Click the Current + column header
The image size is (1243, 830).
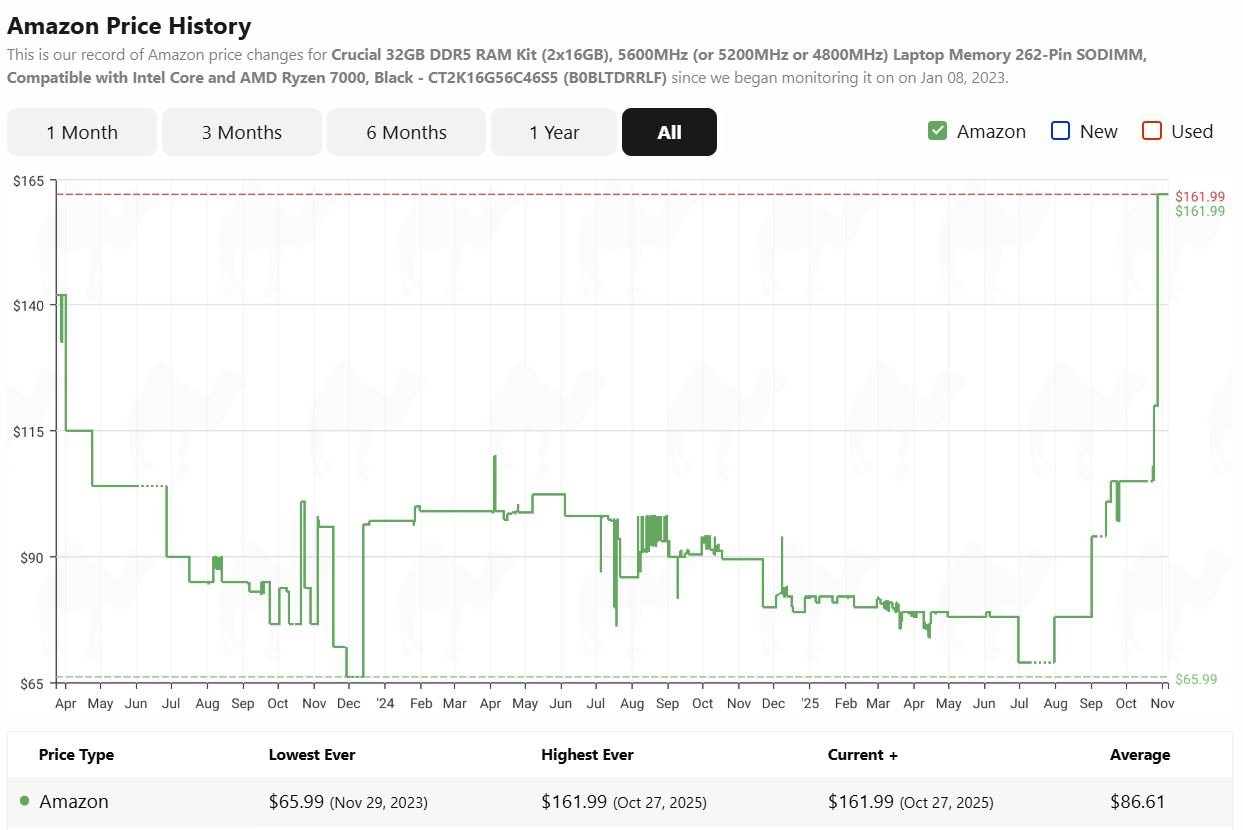(862, 755)
